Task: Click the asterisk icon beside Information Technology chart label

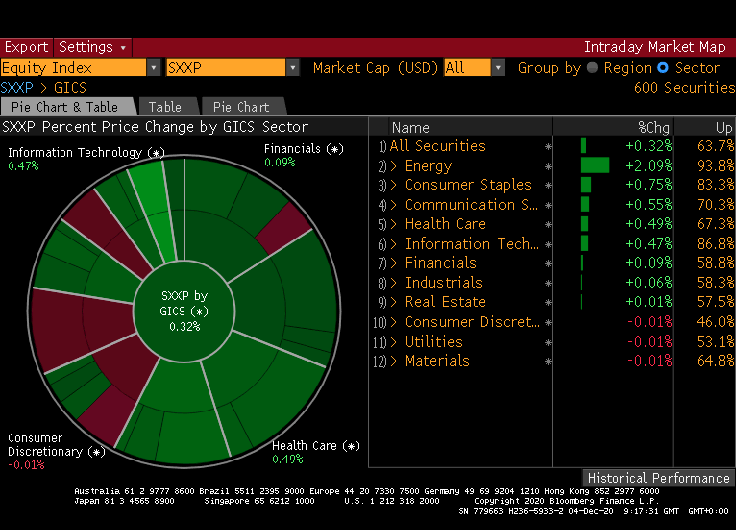Action: tap(156, 153)
